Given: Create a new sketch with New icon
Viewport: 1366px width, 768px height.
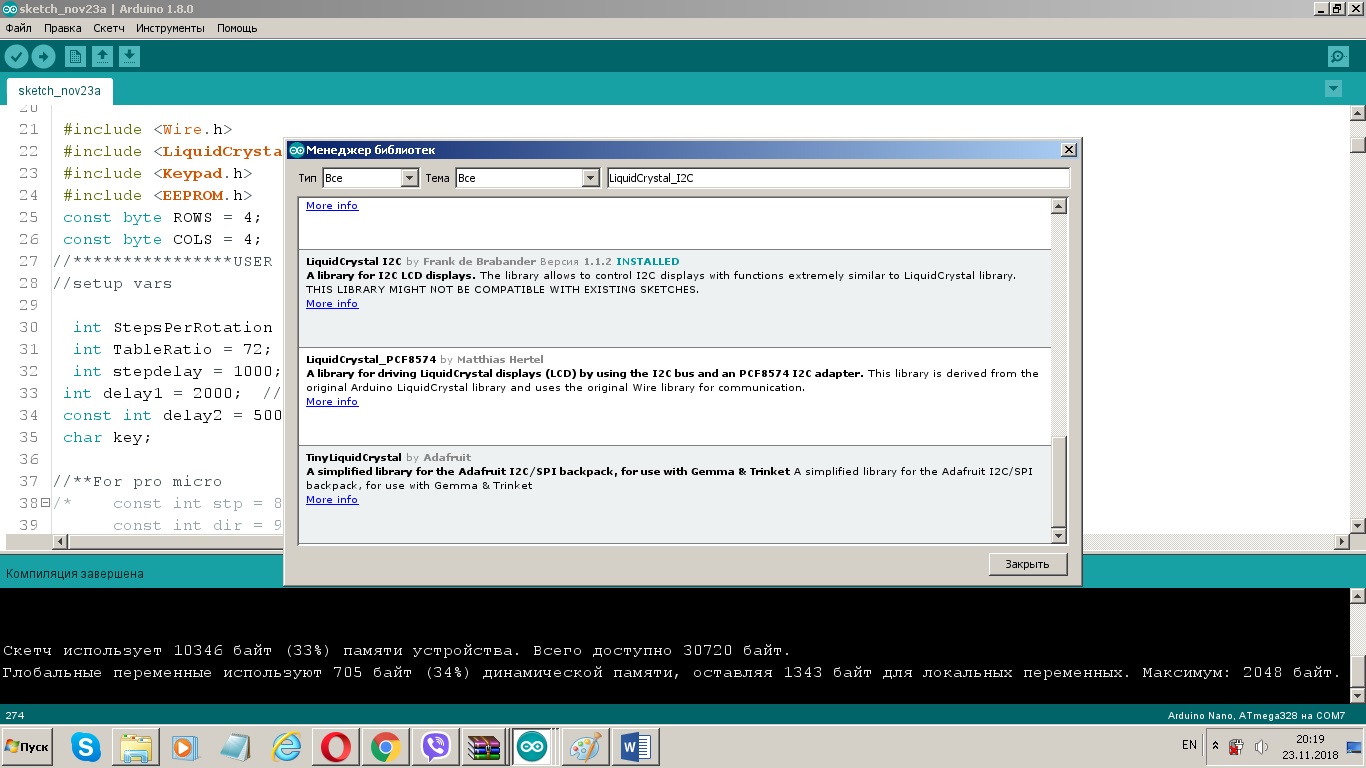Looking at the screenshot, I should coord(75,57).
